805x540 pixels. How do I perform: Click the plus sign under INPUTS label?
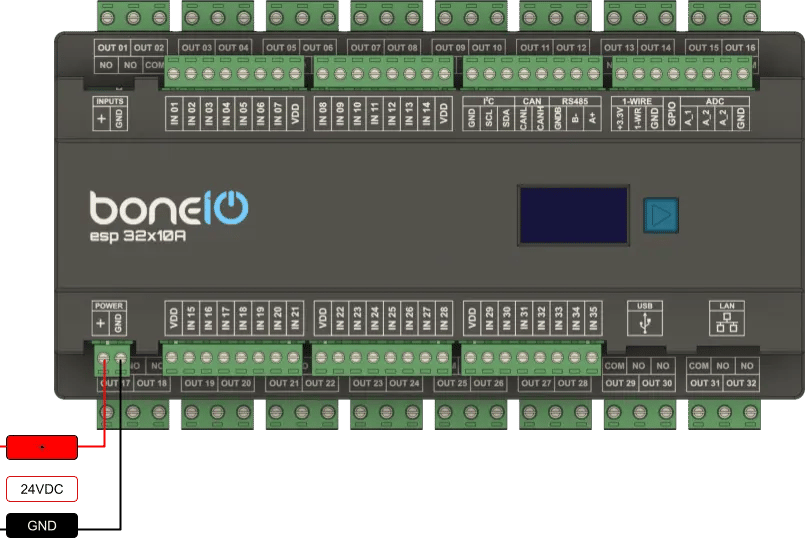point(101,118)
